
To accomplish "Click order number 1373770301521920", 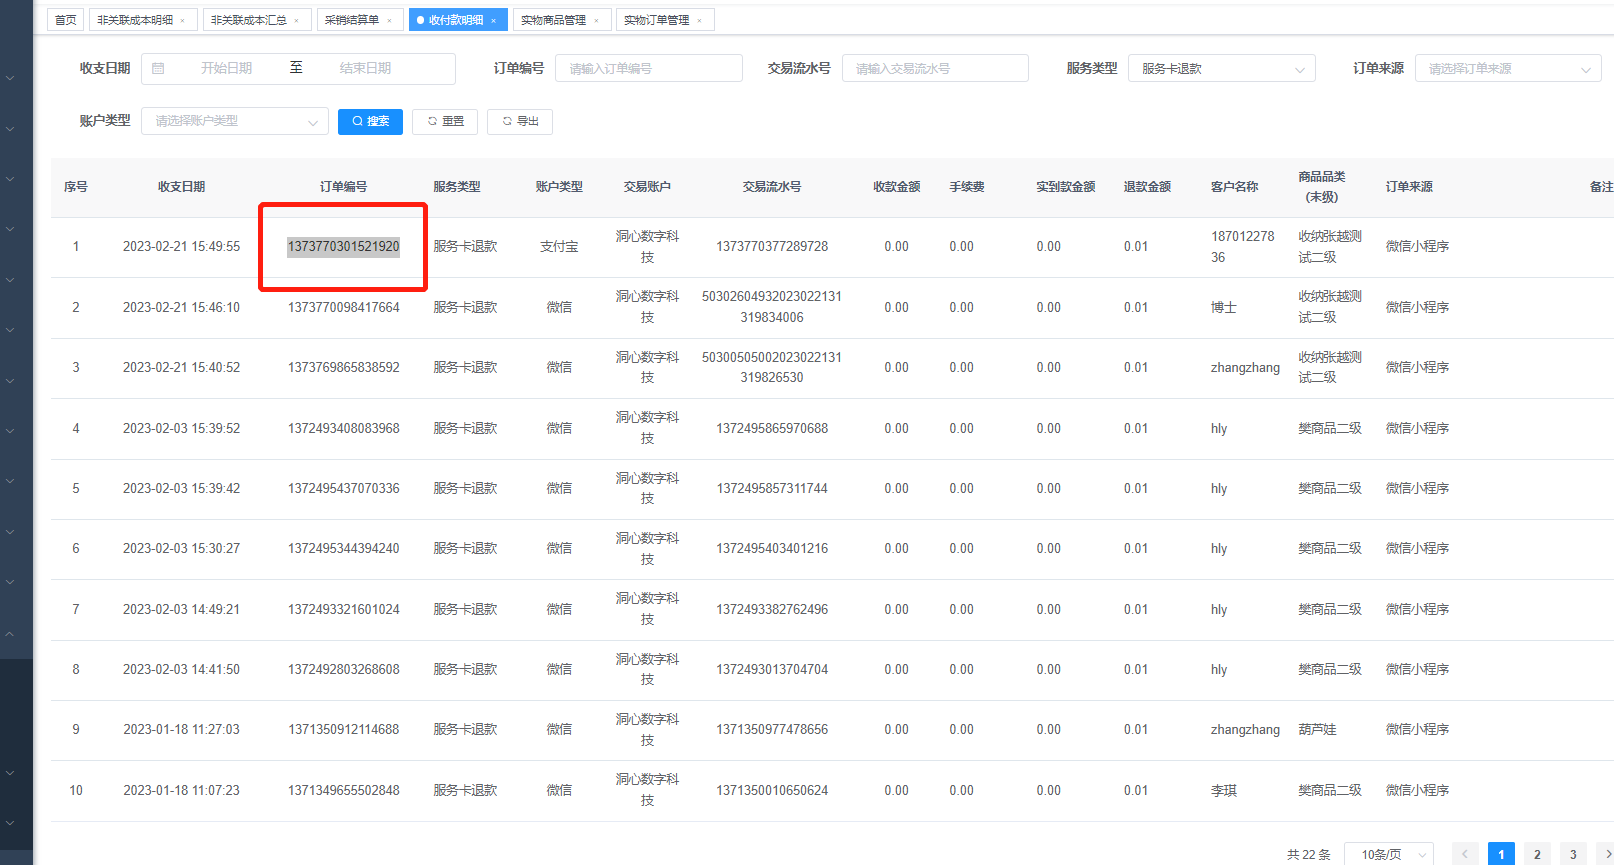I will [x=344, y=247].
